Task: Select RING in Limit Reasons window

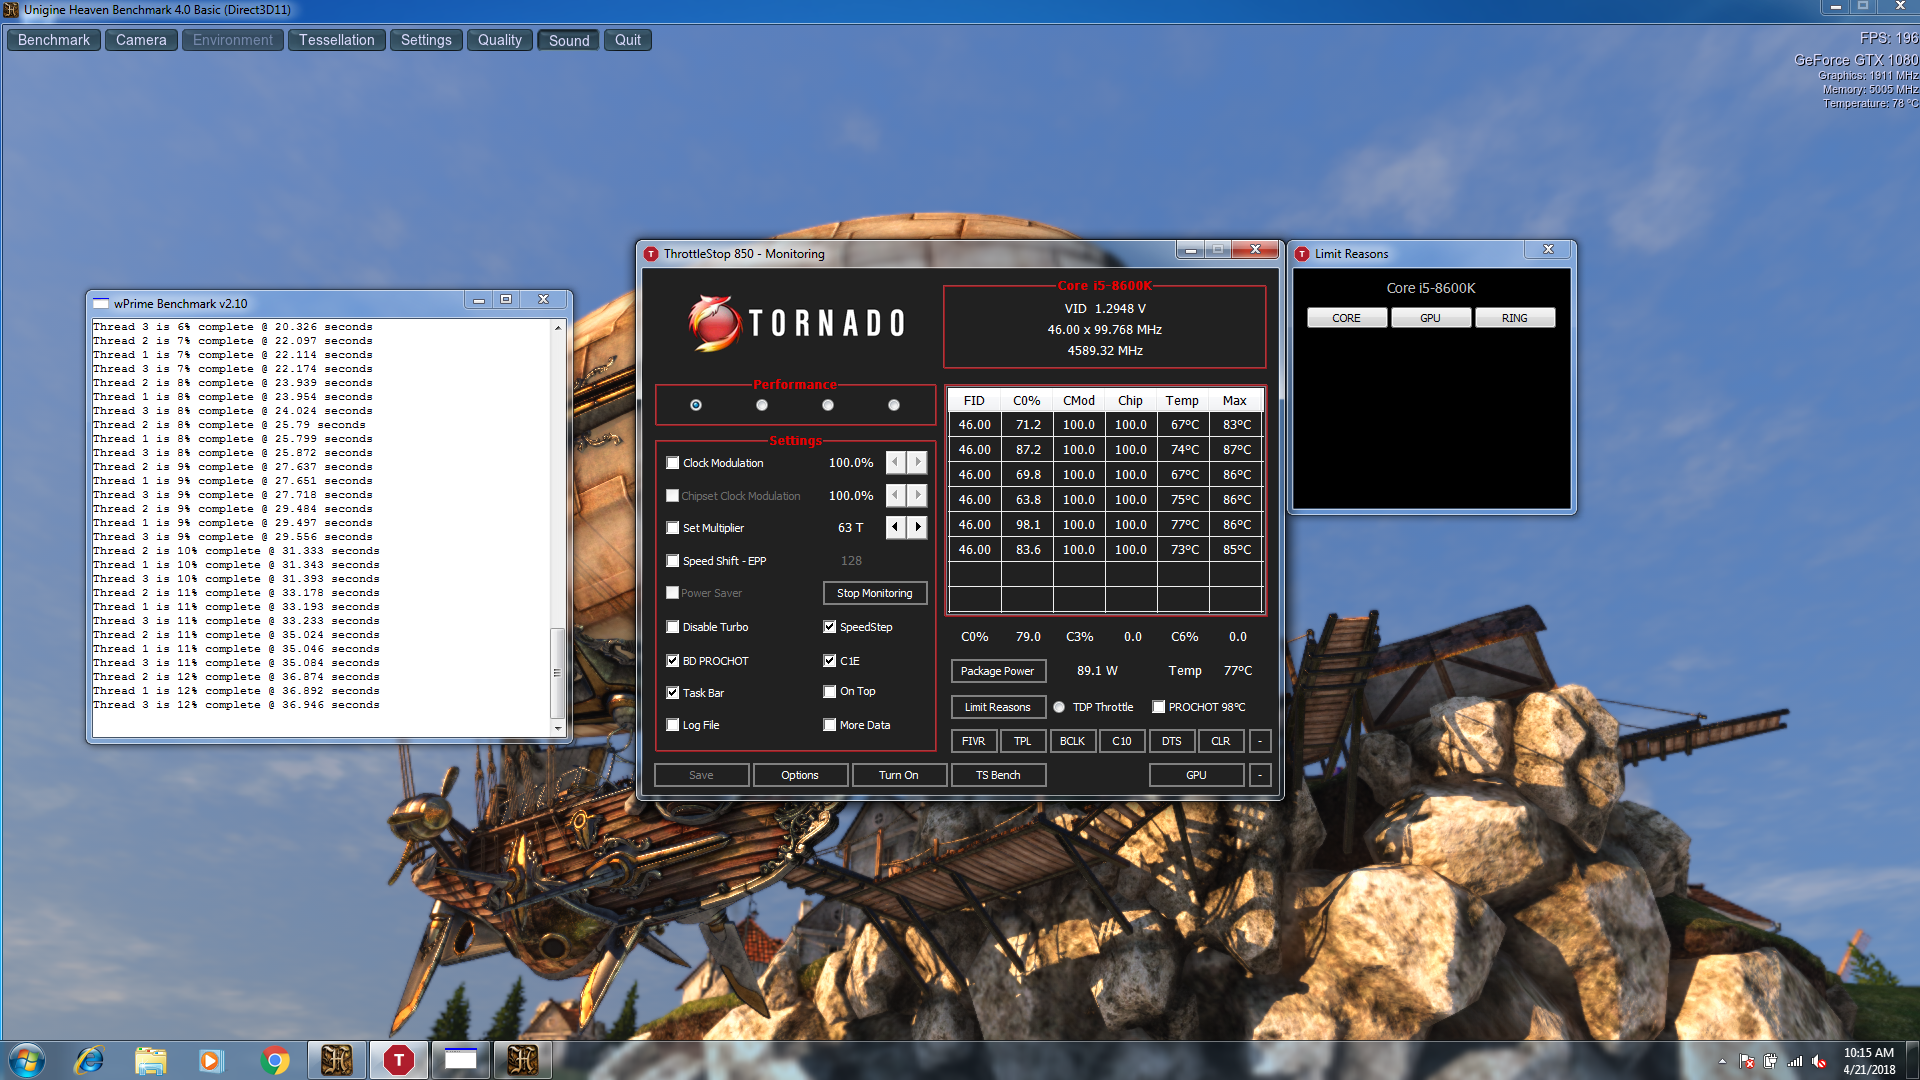Action: point(1514,318)
